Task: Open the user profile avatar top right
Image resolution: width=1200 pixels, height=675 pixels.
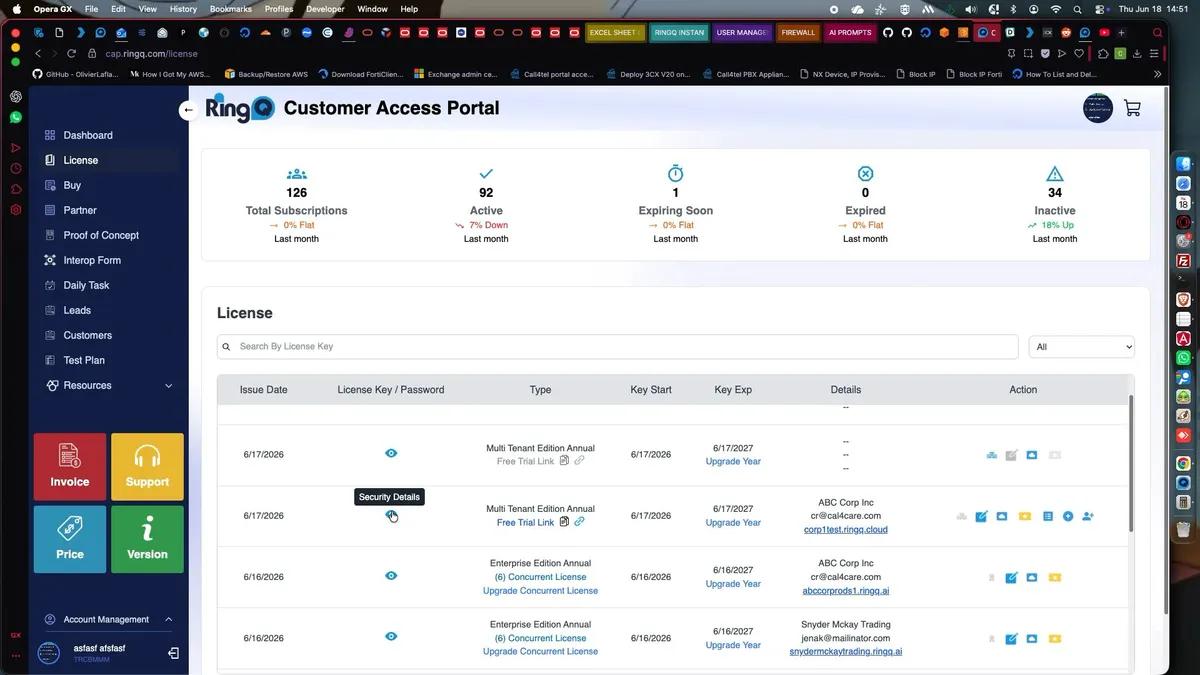Action: click(x=1098, y=108)
